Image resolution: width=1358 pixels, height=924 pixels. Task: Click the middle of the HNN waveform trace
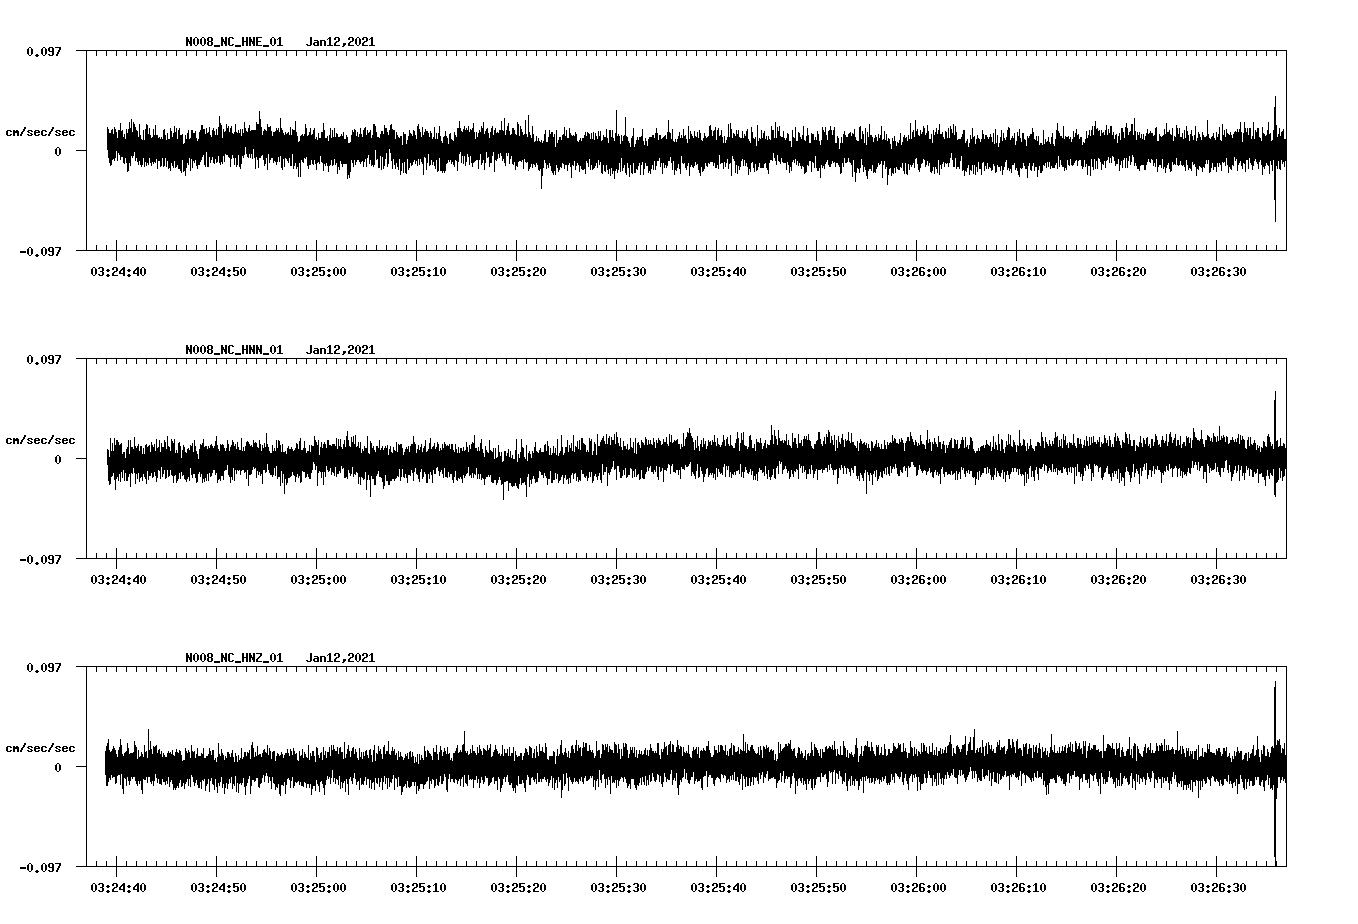click(x=690, y=460)
